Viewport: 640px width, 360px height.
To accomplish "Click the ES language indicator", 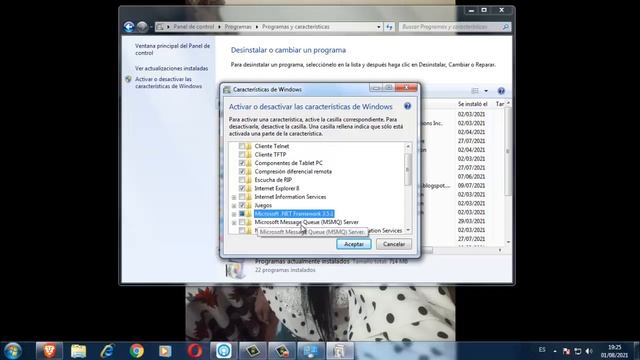I will [x=542, y=350].
